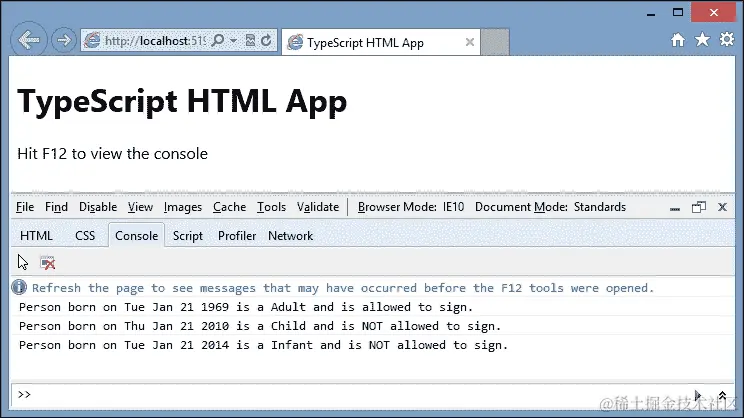
Task: Toggle the Compatibility View icon in address bar
Action: pyautogui.click(x=251, y=41)
